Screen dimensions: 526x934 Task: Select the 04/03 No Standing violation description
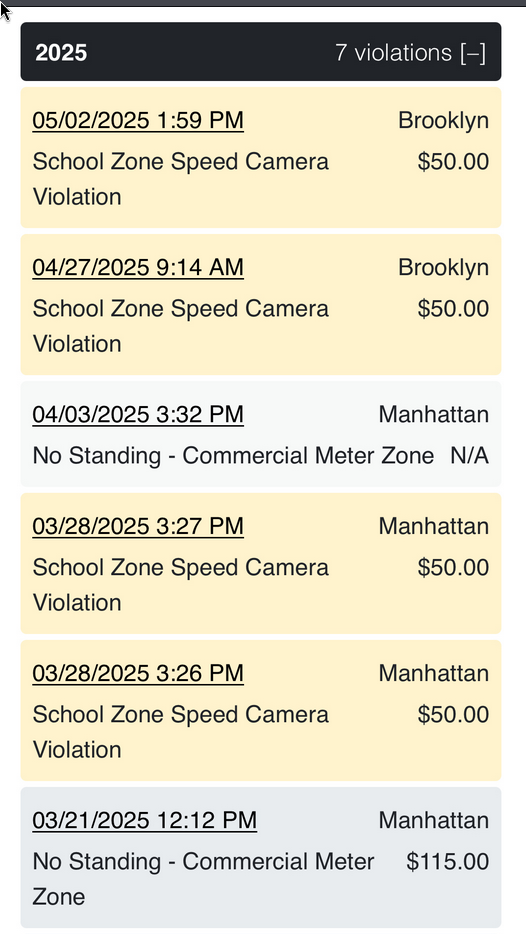coord(233,456)
